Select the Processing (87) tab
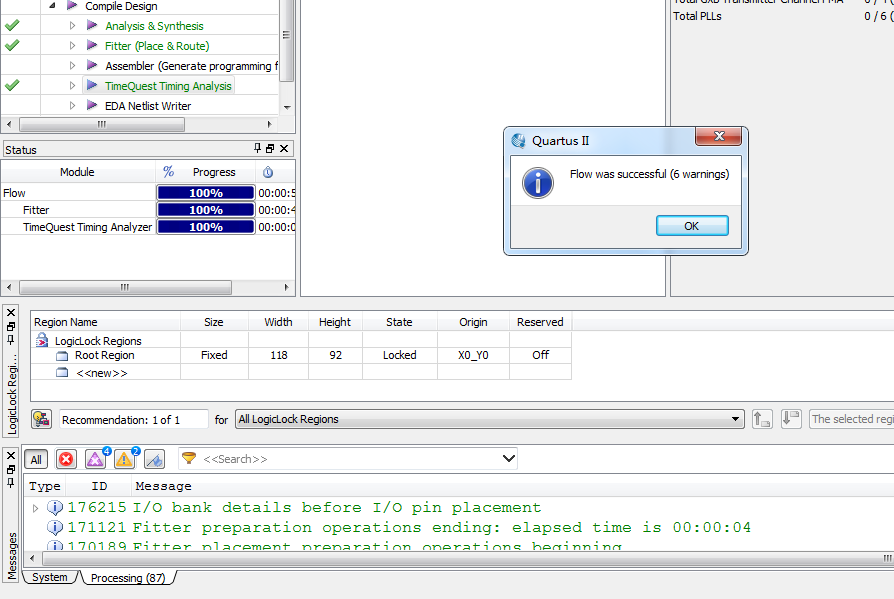894x599 pixels. [128, 578]
